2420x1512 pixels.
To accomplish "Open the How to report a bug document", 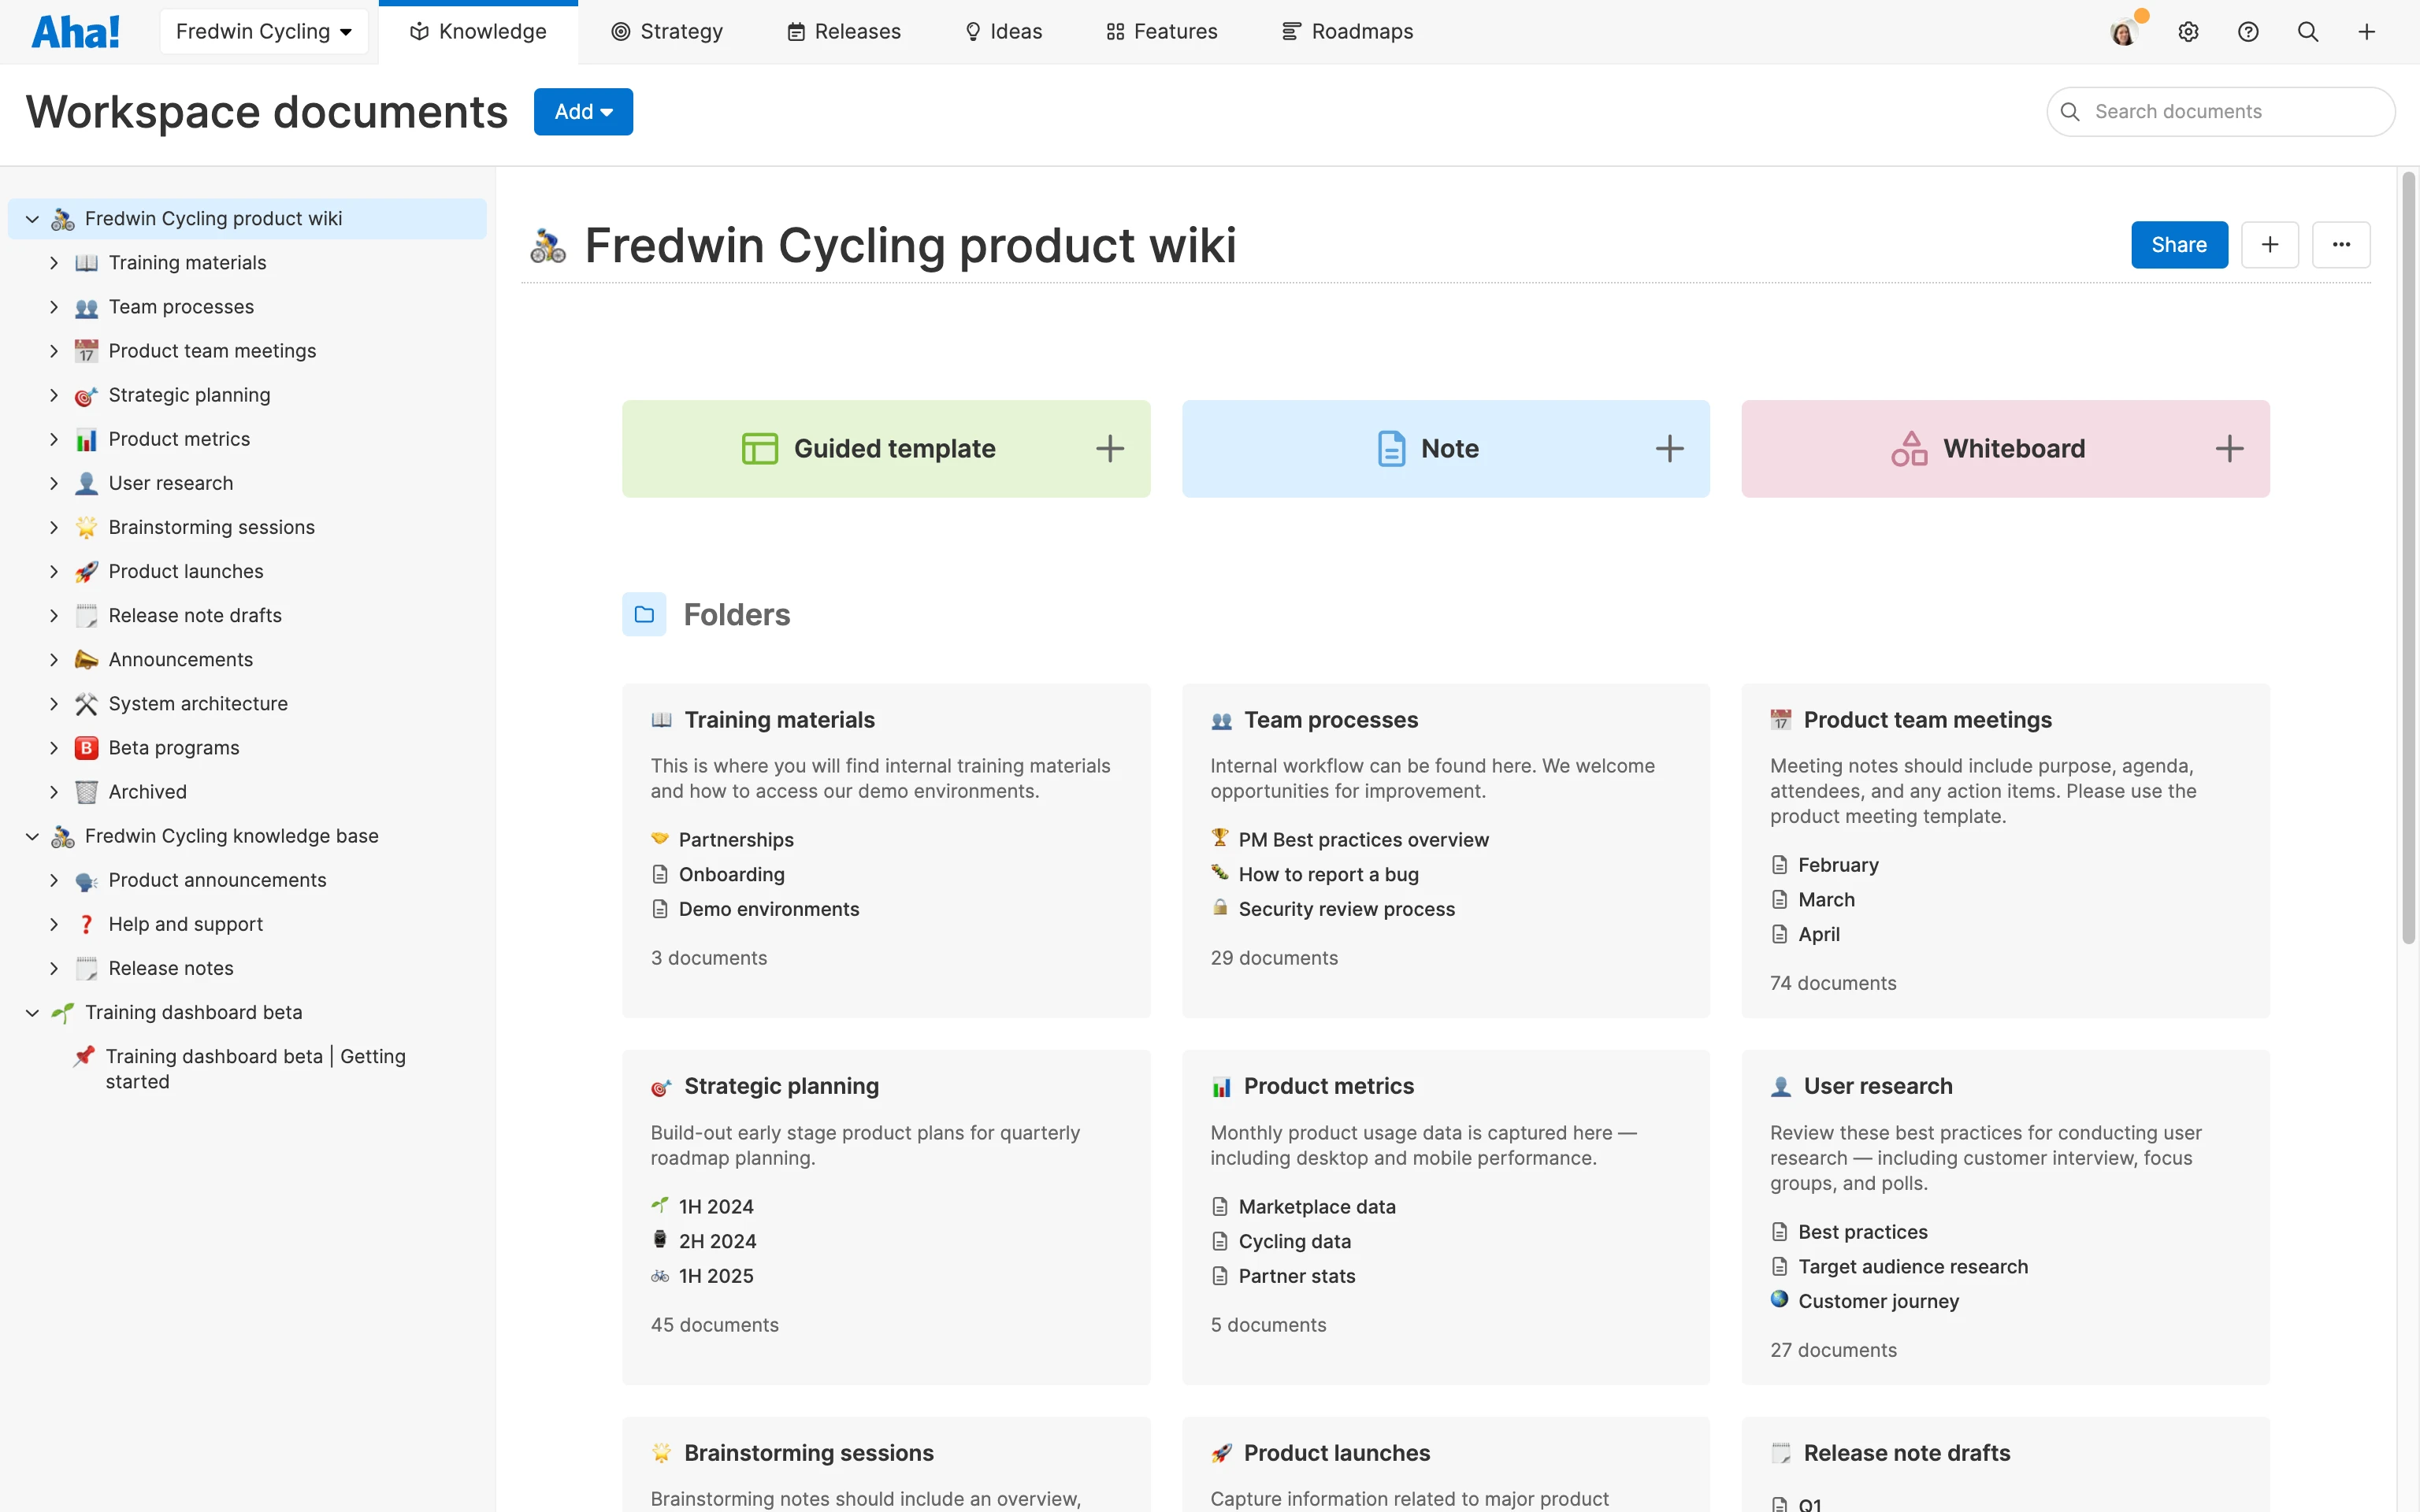I will (x=1328, y=874).
